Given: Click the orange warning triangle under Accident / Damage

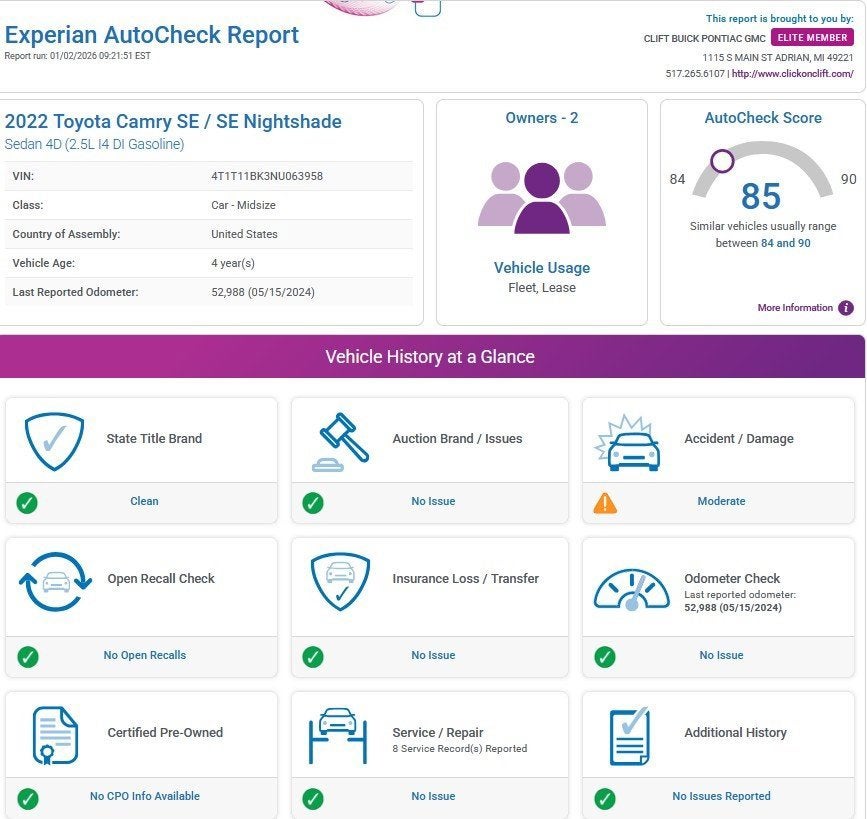Looking at the screenshot, I should (x=605, y=502).
